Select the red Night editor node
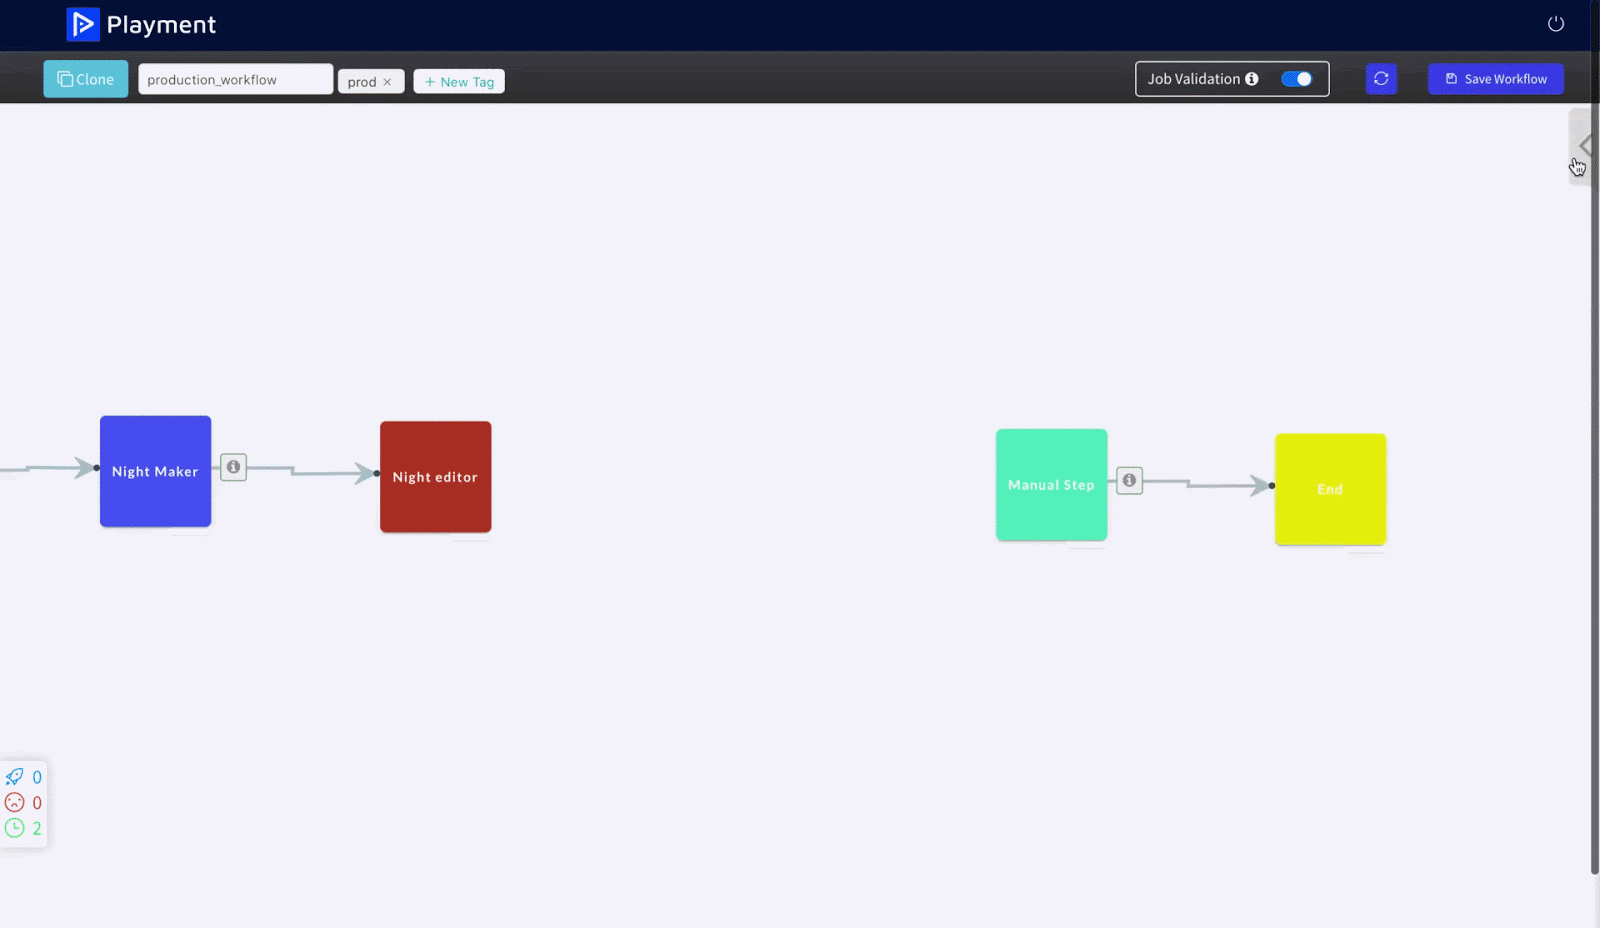1600x928 pixels. click(435, 477)
